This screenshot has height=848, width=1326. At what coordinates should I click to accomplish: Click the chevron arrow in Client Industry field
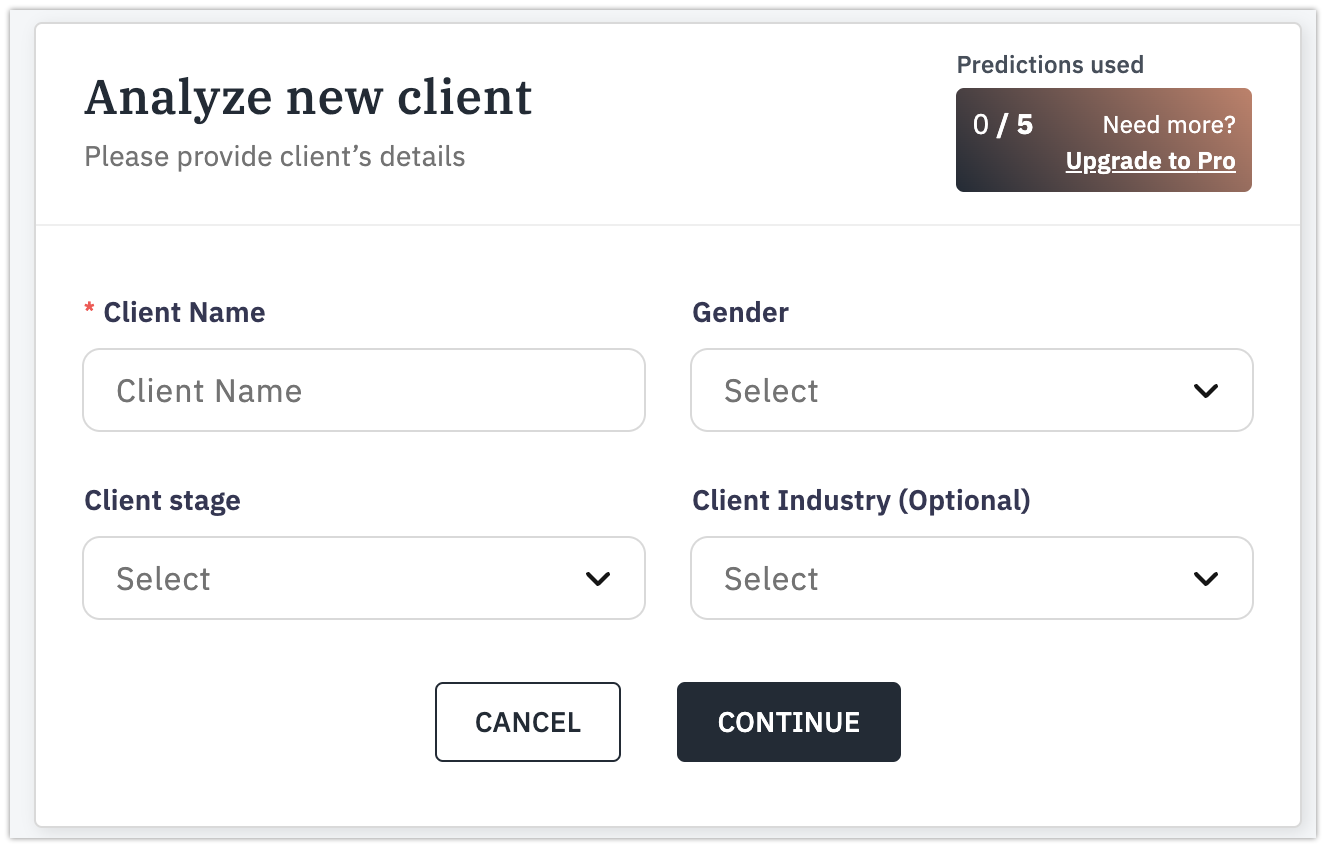(1206, 579)
